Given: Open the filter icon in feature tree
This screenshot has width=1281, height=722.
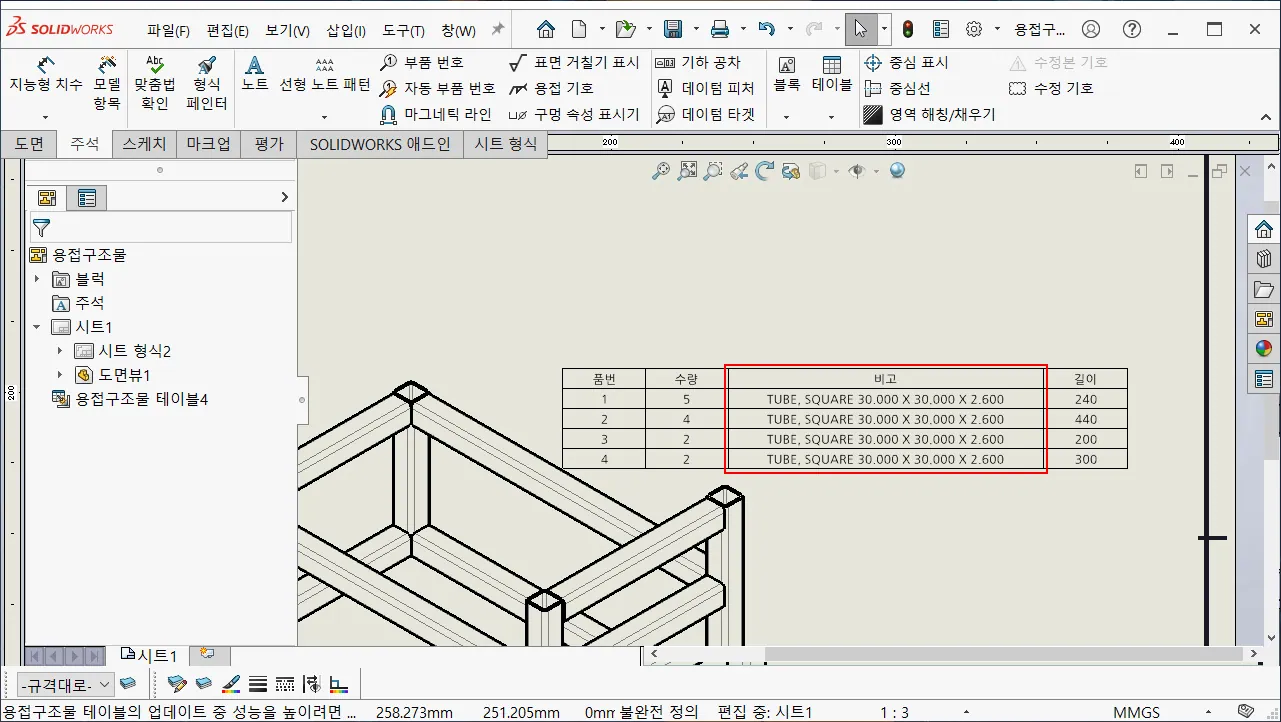Looking at the screenshot, I should [41, 227].
